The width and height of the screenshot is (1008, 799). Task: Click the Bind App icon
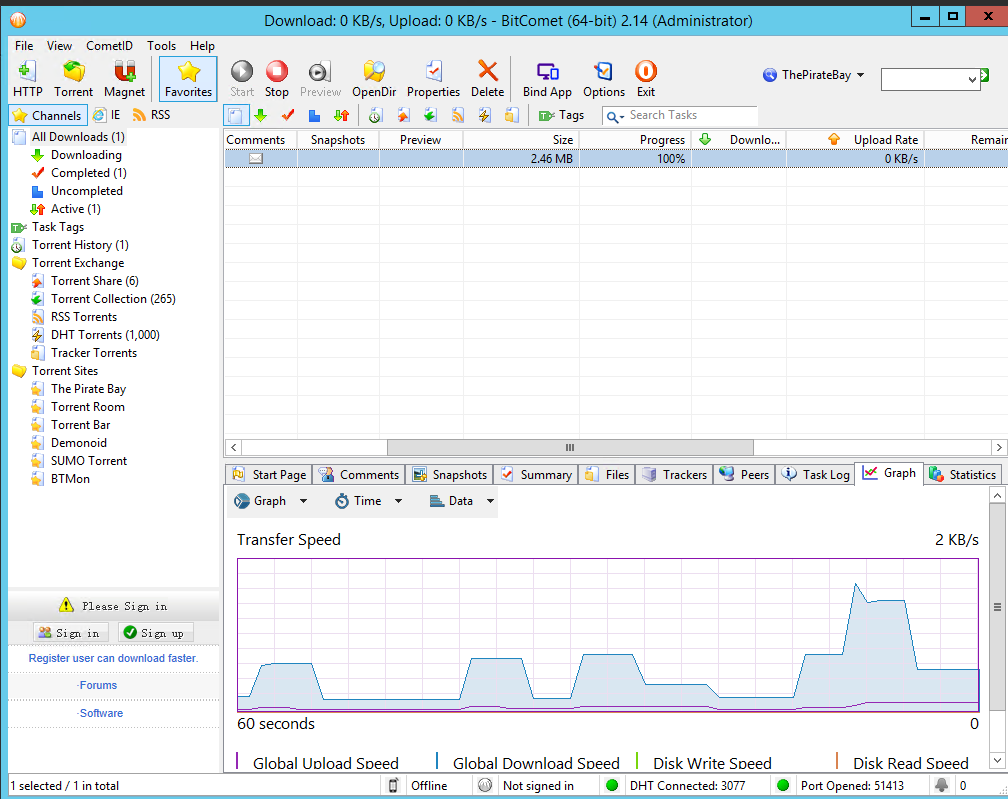pyautogui.click(x=547, y=79)
